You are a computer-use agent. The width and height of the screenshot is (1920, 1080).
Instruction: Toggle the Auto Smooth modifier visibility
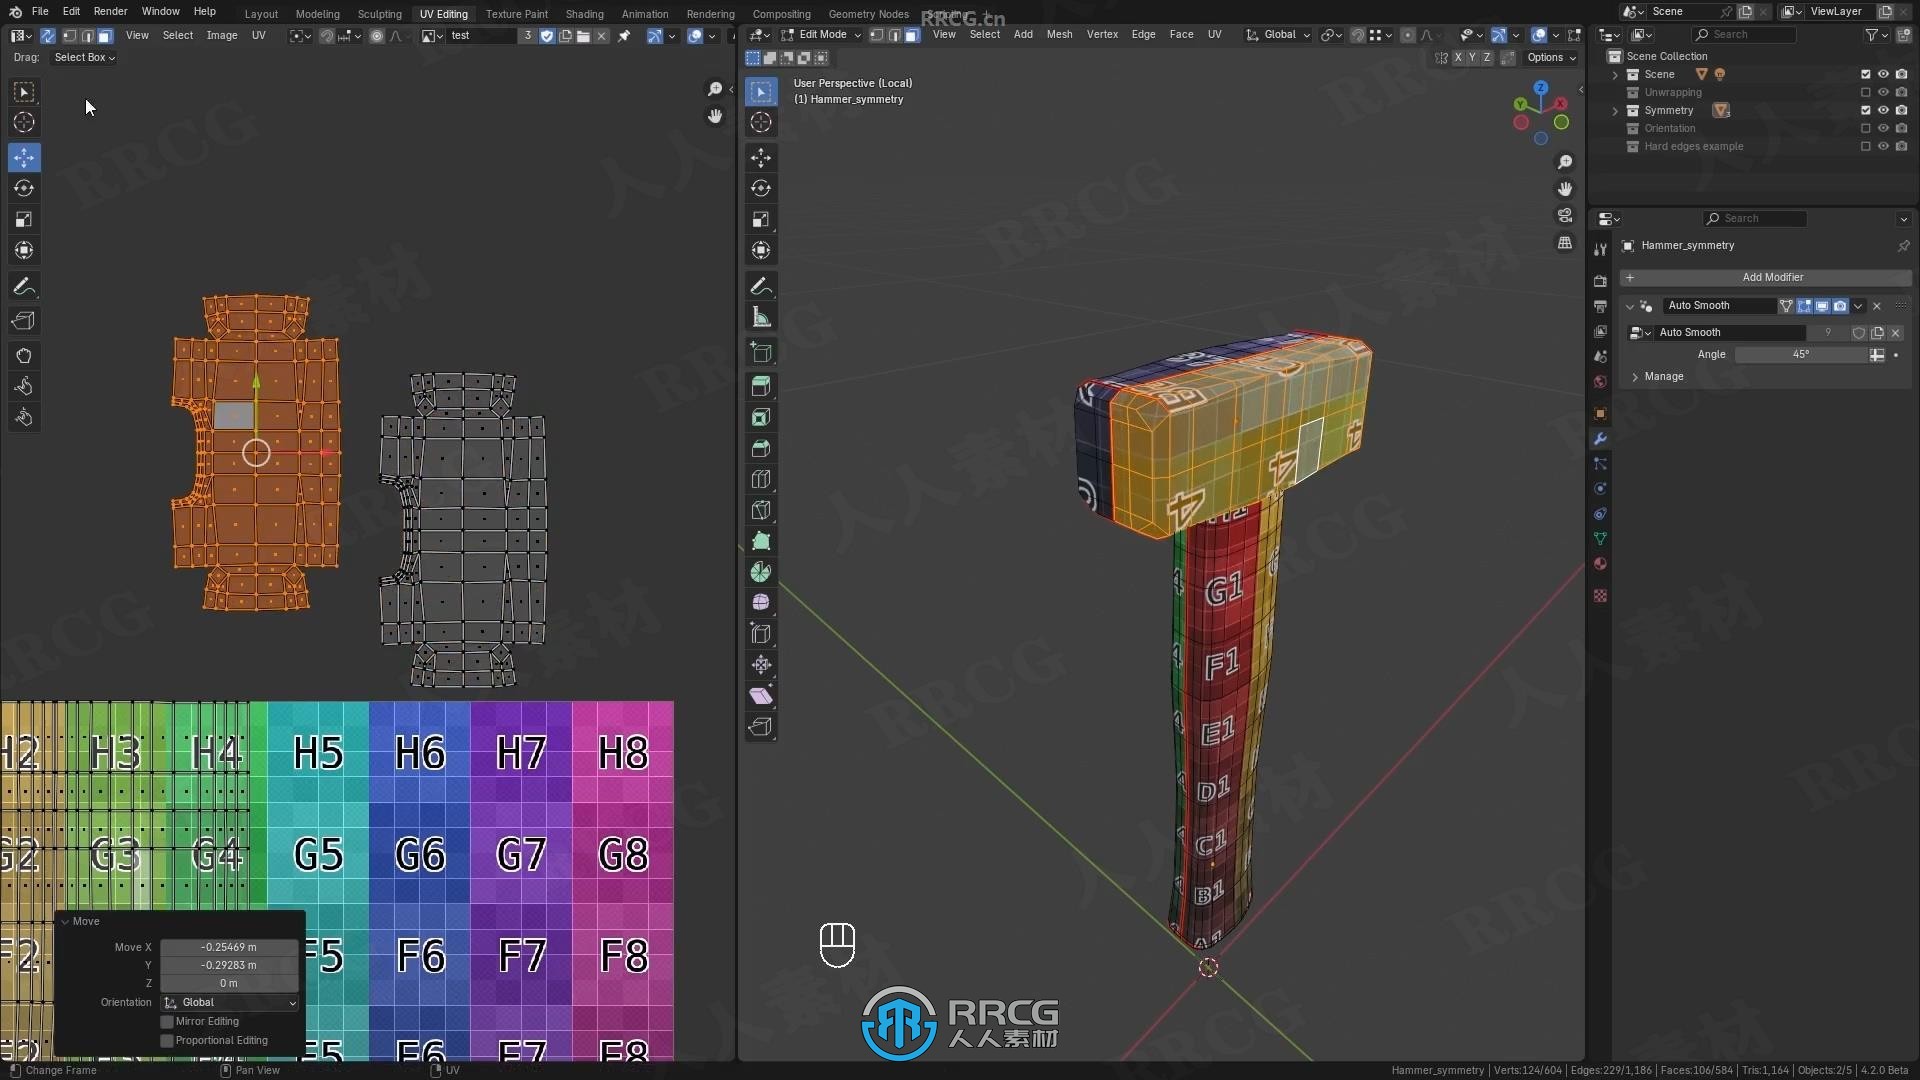[1825, 305]
